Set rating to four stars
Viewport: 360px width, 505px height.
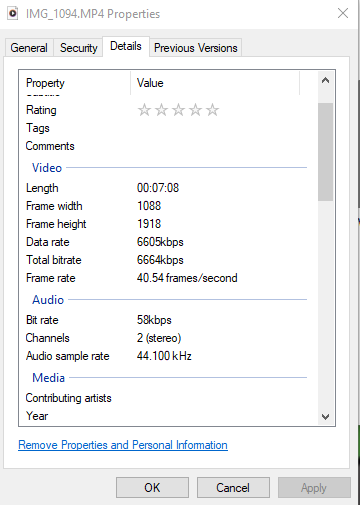(195, 110)
